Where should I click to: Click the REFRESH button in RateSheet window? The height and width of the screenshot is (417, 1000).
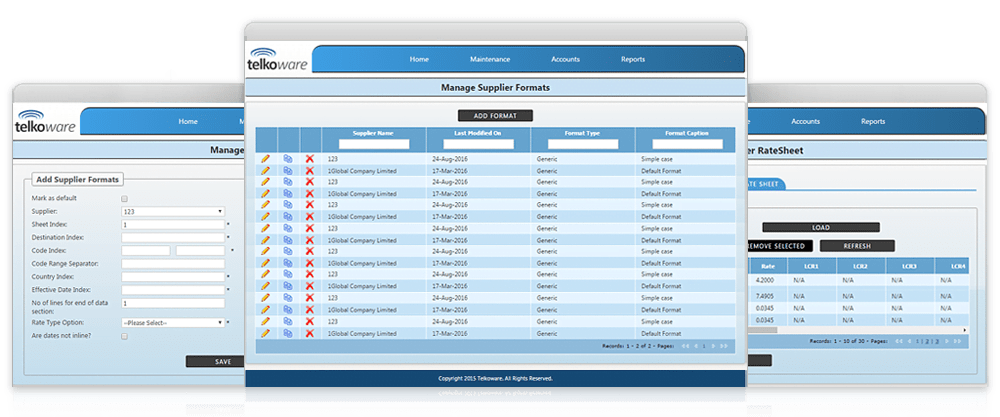[857, 245]
